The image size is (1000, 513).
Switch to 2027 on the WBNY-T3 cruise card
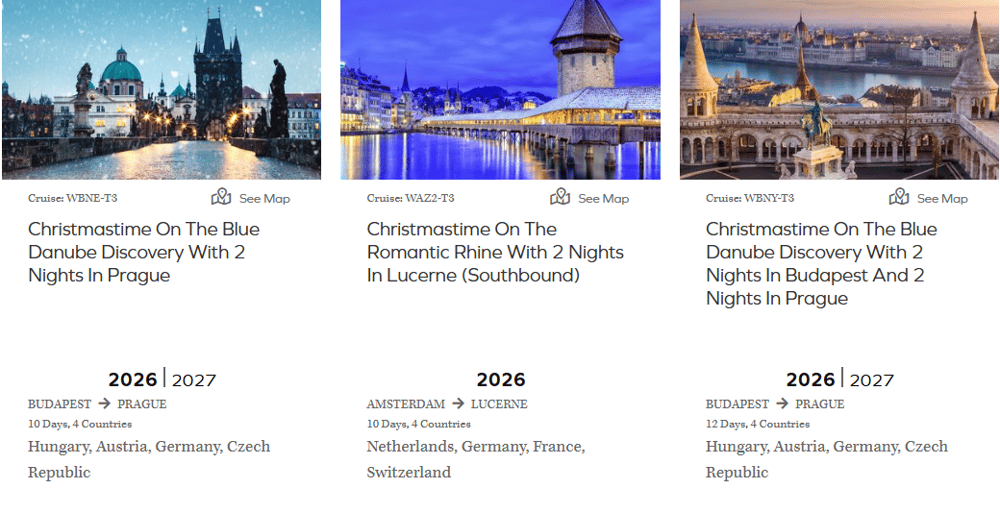click(x=872, y=380)
